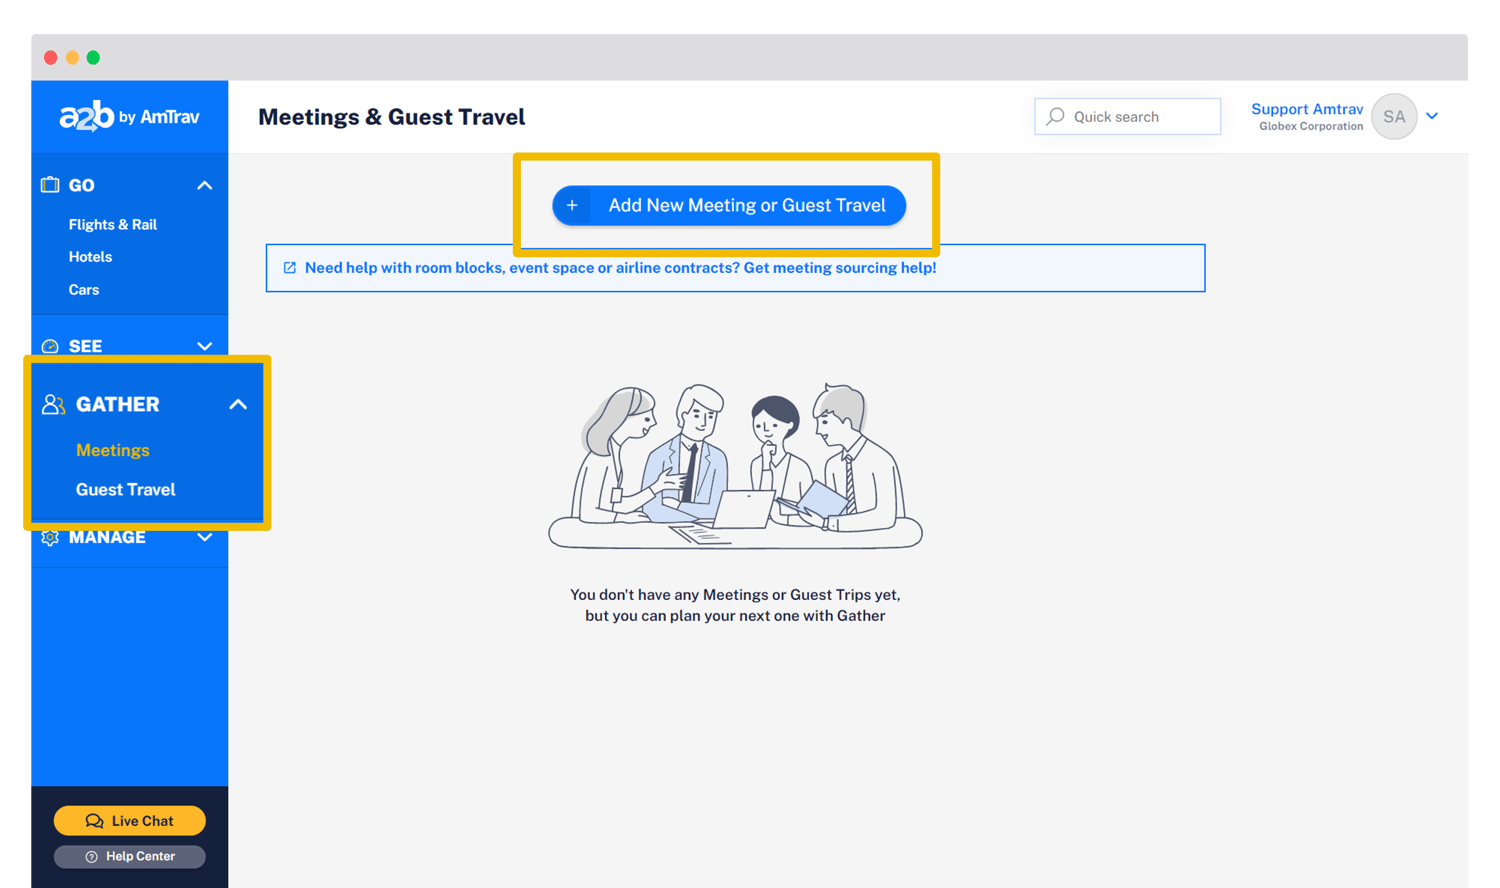Expand the SEE section
The width and height of the screenshot is (1500, 888).
[x=203, y=346]
